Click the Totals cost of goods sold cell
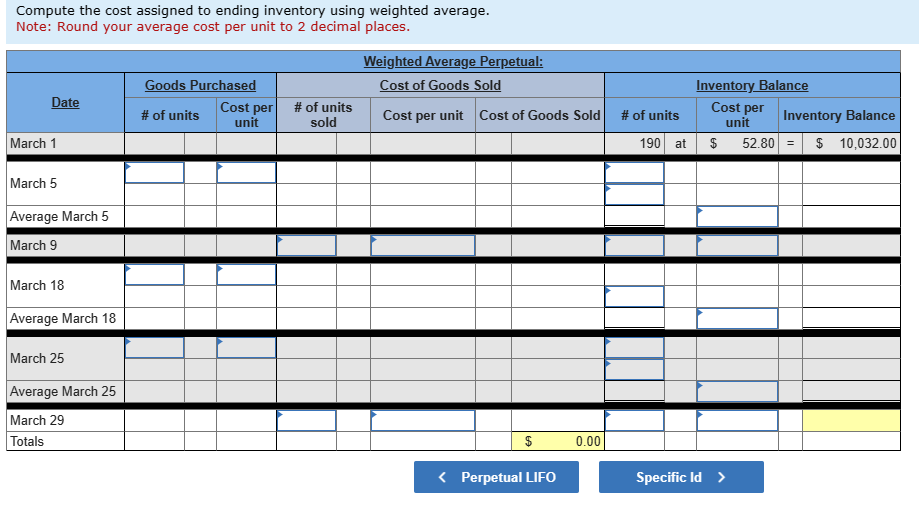Image resolution: width=919 pixels, height=505 pixels. 557,441
